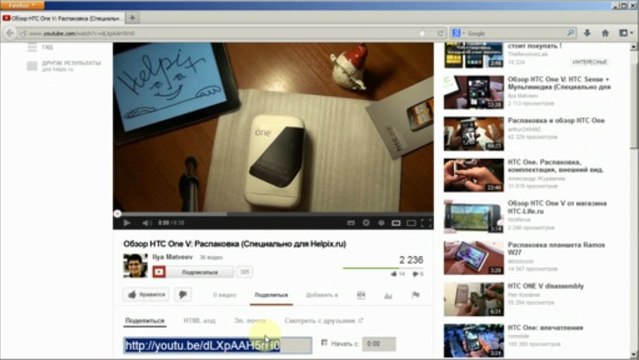This screenshot has height=360, width=639.
Task: Open the Firefox menu button
Action: pyautogui.click(x=22, y=5)
